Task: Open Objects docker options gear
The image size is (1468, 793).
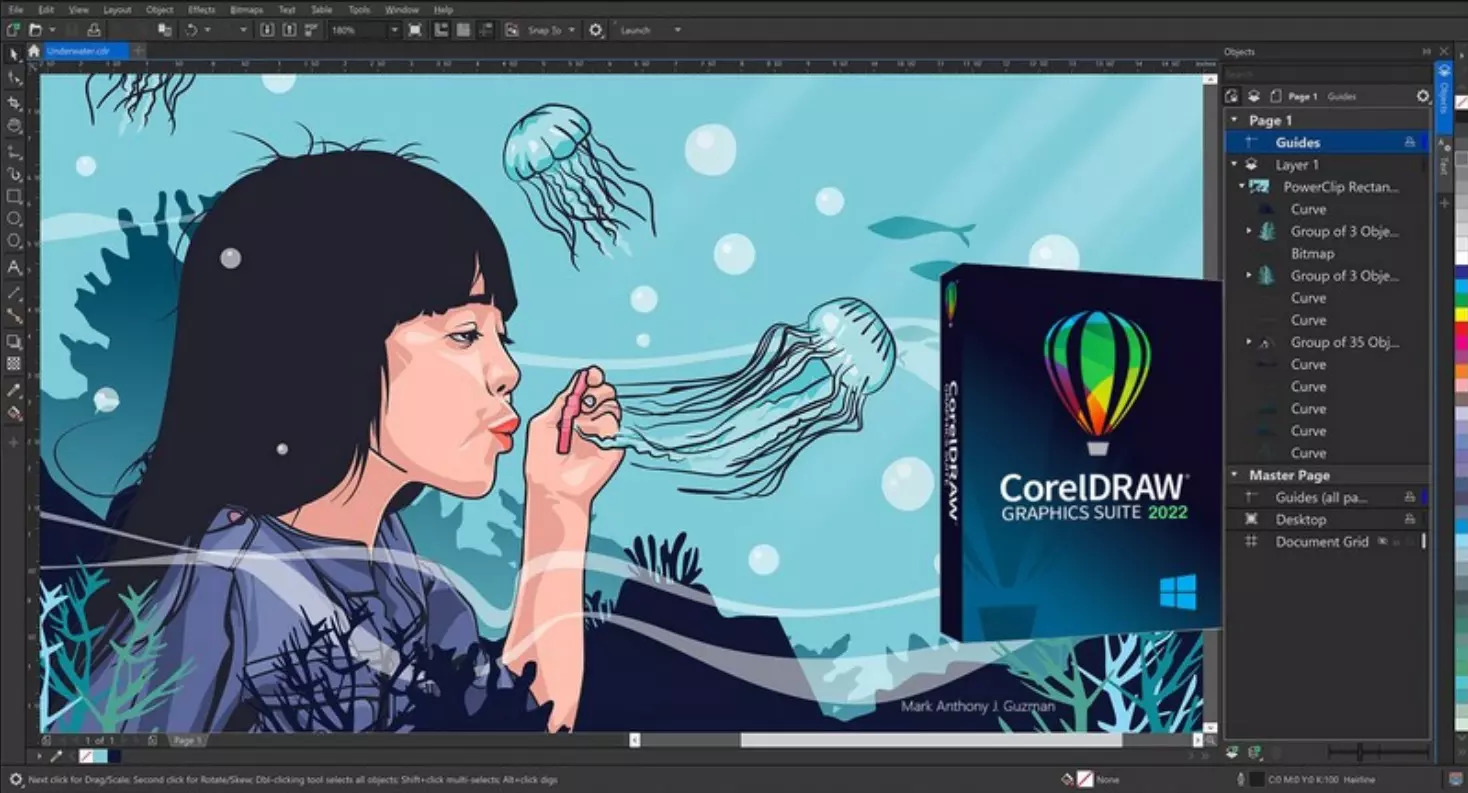Action: pos(1423,96)
